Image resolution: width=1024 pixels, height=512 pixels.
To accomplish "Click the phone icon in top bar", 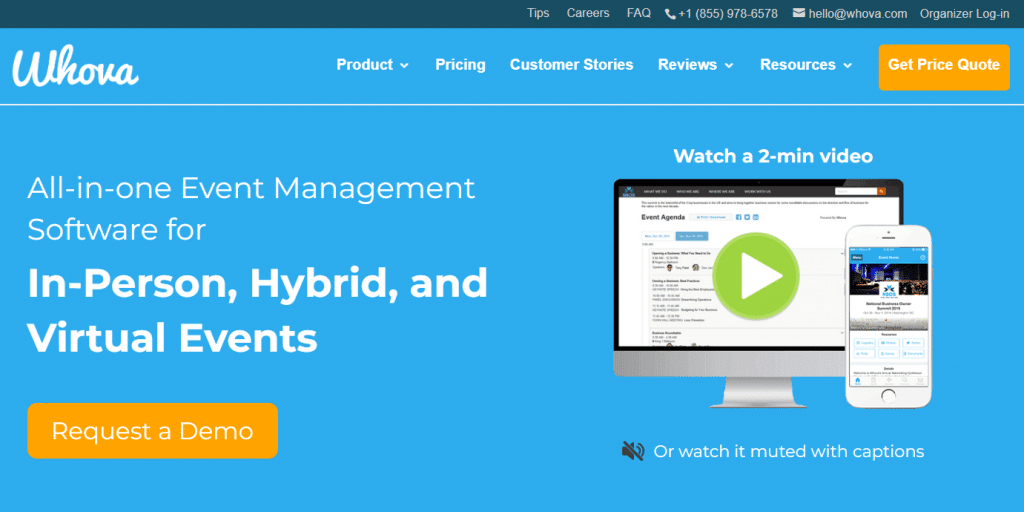I will click(x=670, y=14).
